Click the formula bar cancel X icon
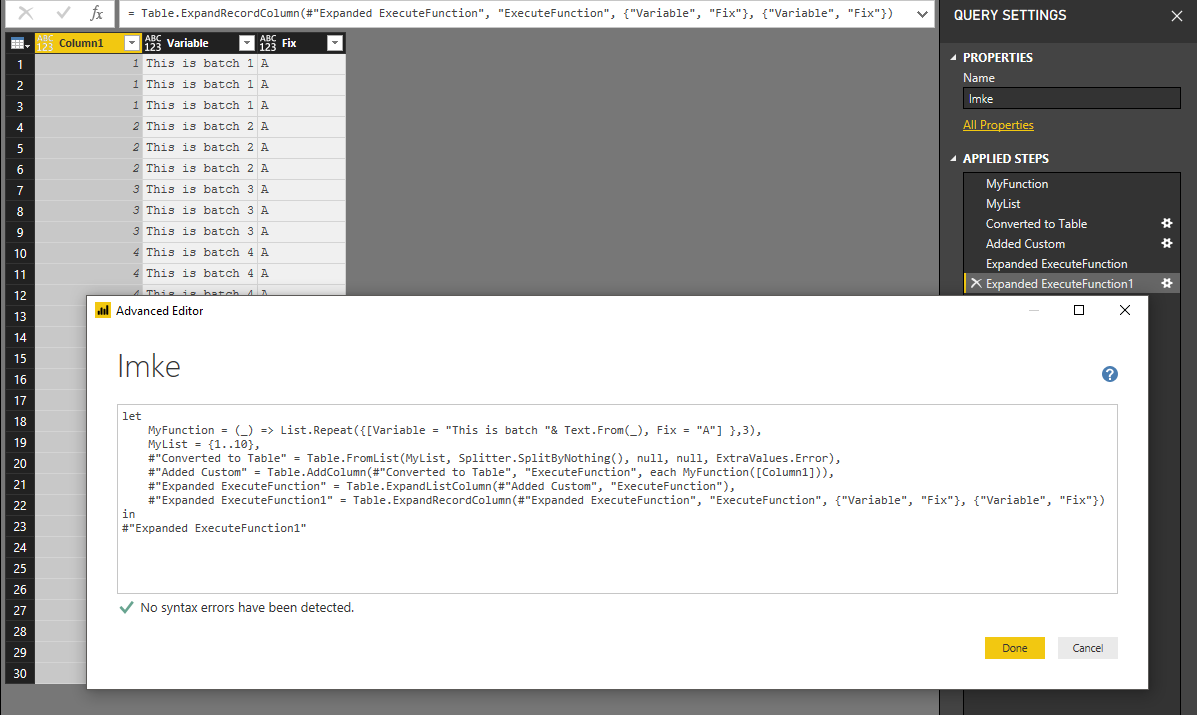Screen dimensions: 1197x715 coord(26,13)
